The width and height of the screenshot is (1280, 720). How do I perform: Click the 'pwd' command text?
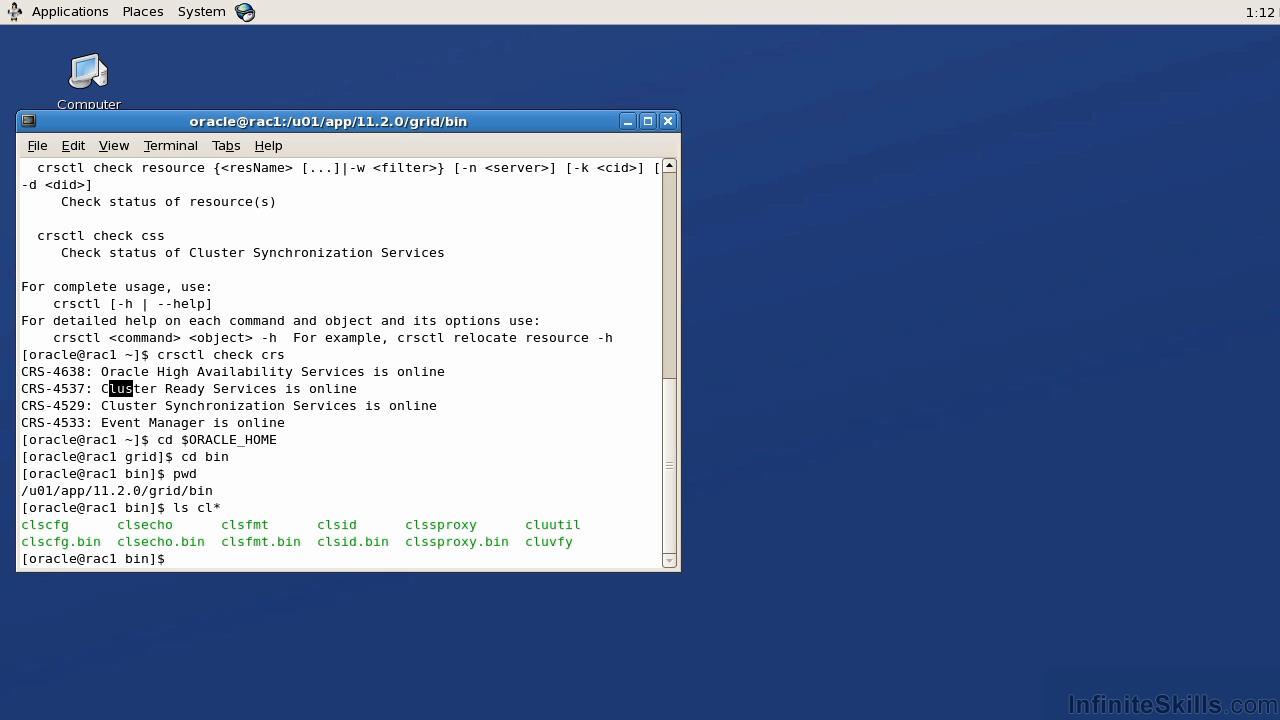pyautogui.click(x=185, y=474)
